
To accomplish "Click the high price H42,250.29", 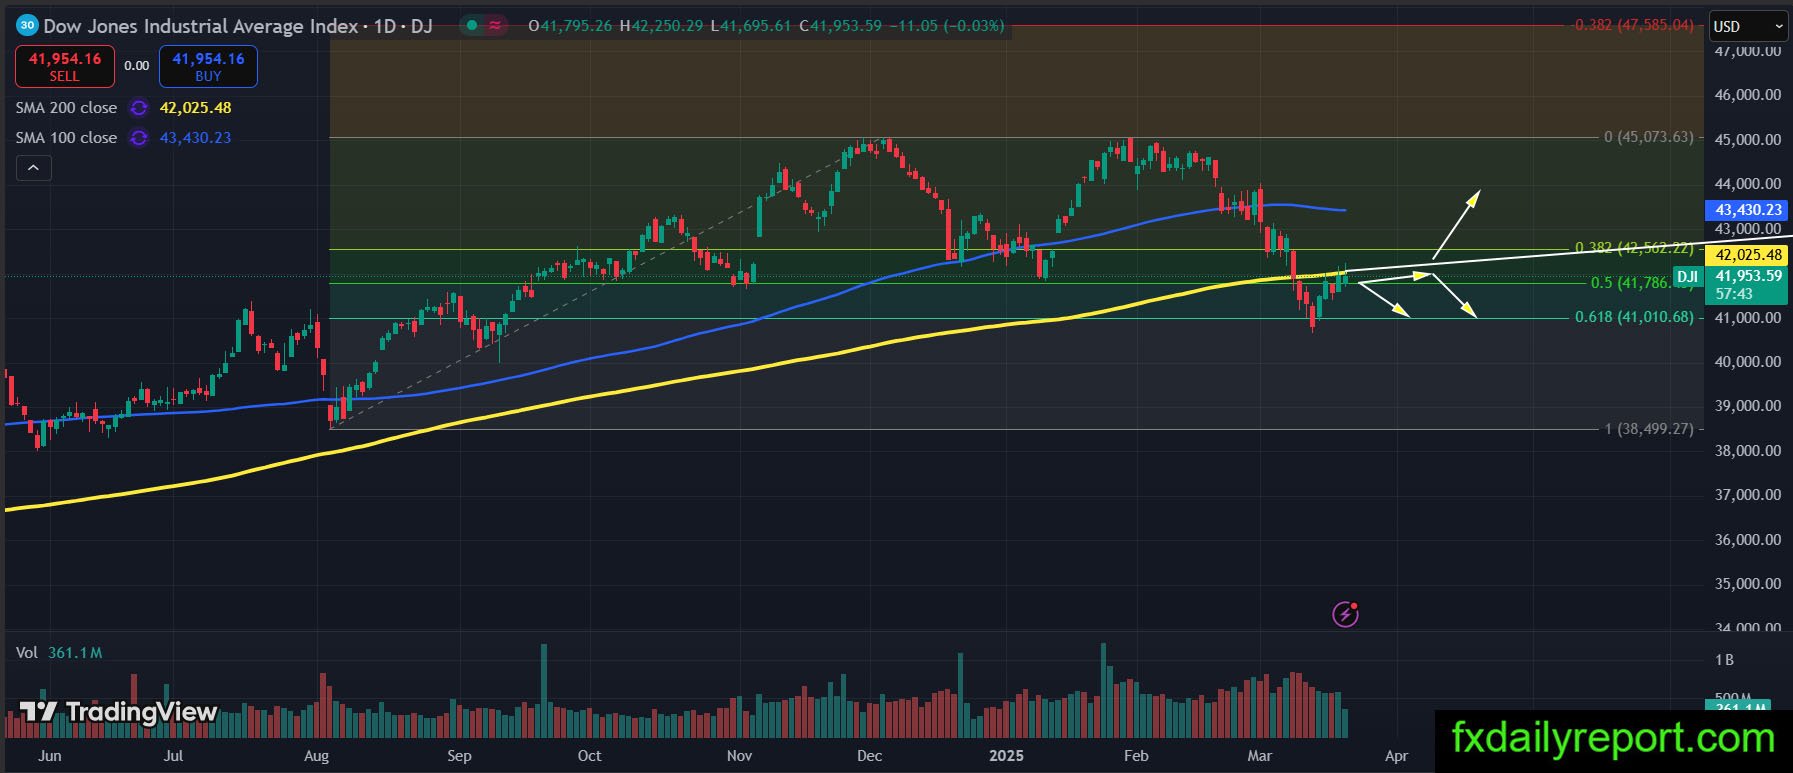I will click(x=662, y=26).
